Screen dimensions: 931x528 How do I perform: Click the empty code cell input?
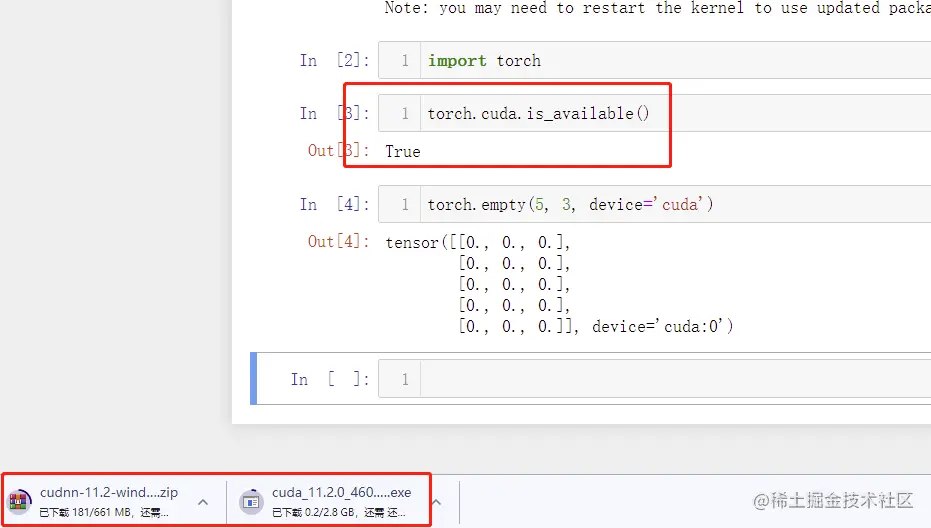[675, 379]
